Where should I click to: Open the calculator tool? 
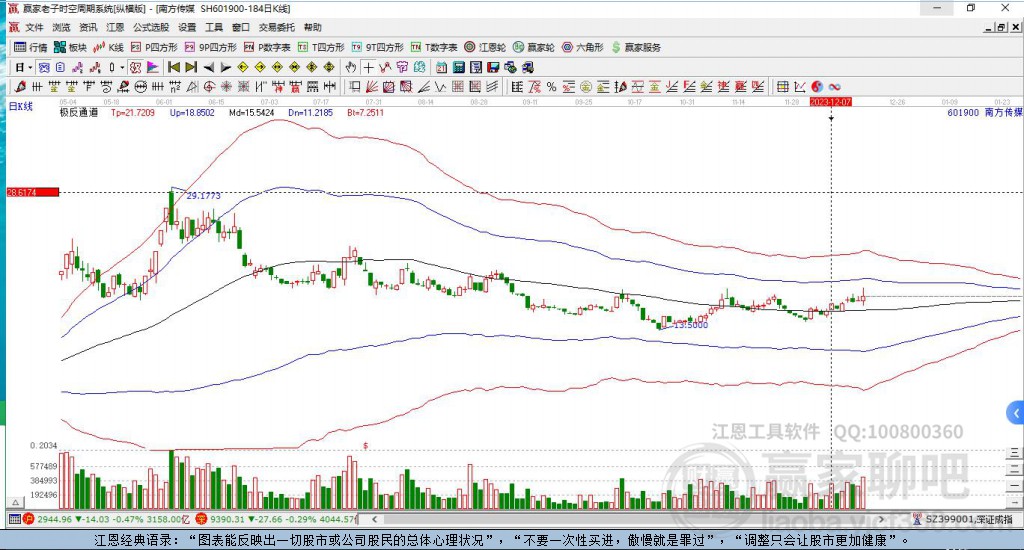(458, 67)
